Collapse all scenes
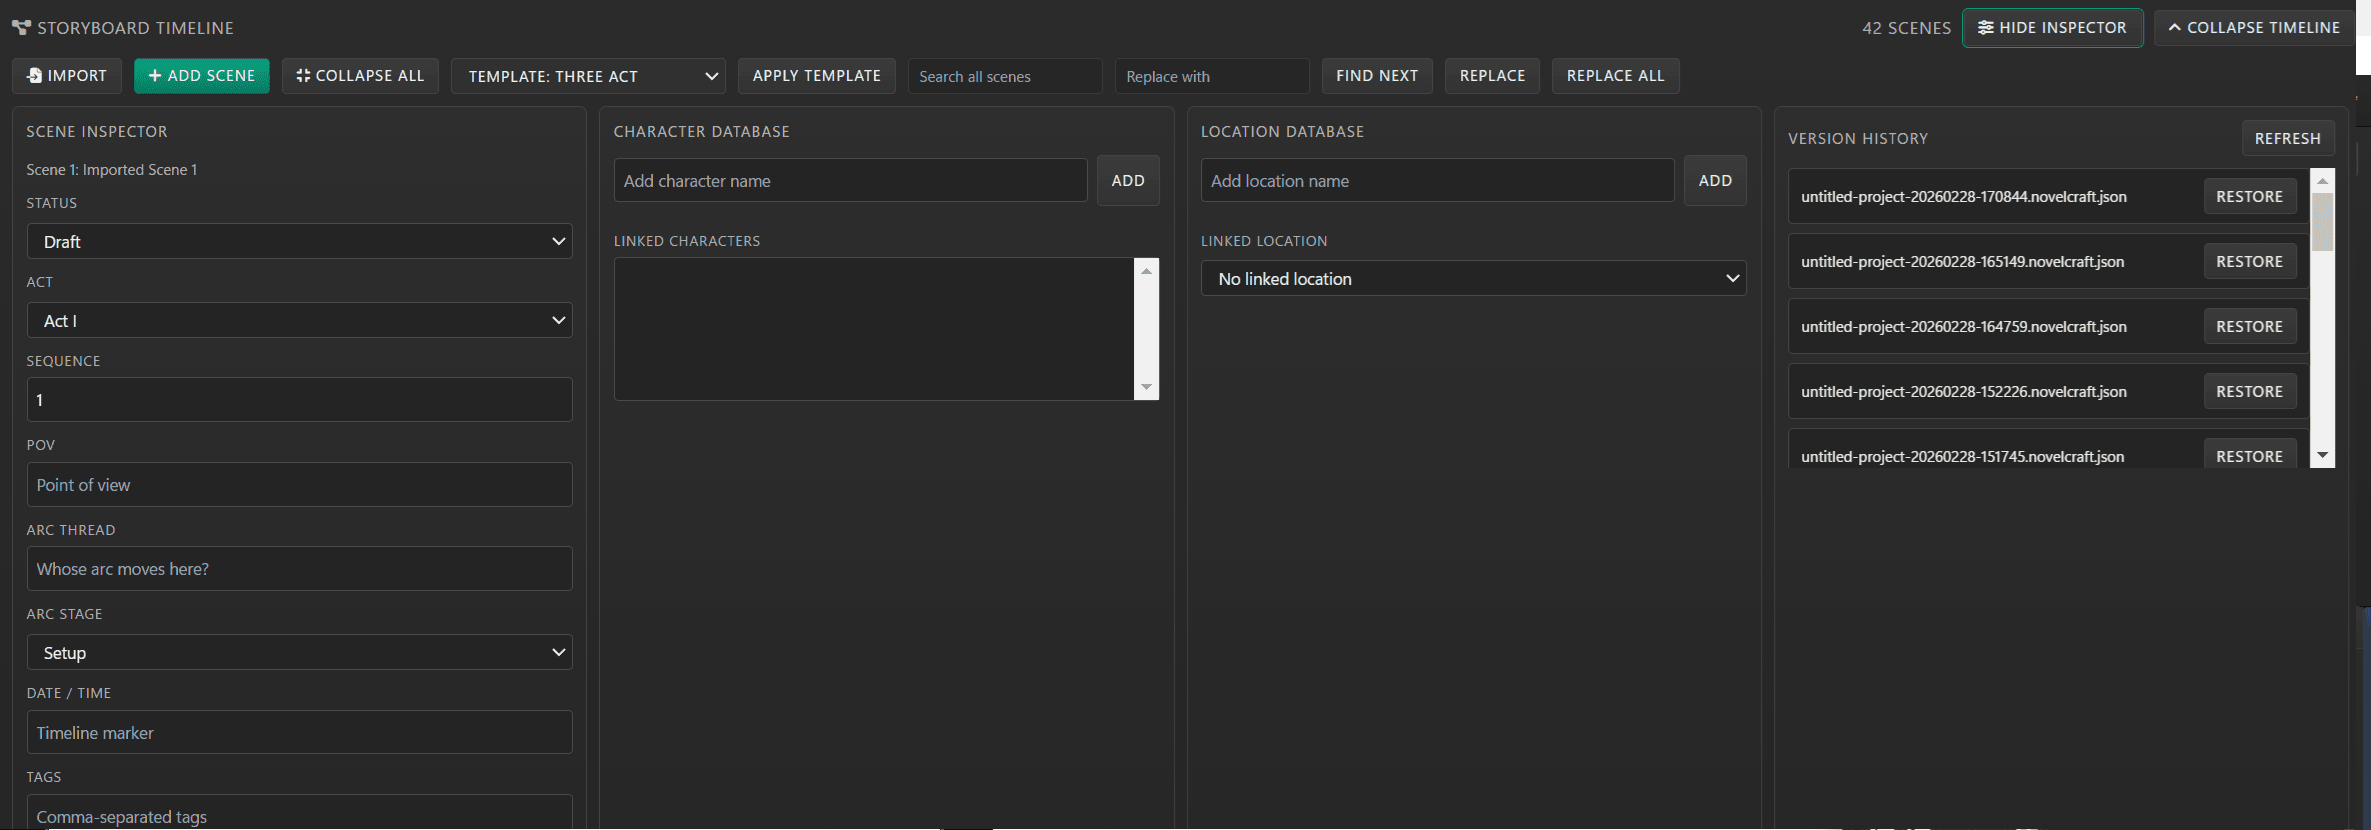This screenshot has width=2371, height=830. tap(360, 76)
